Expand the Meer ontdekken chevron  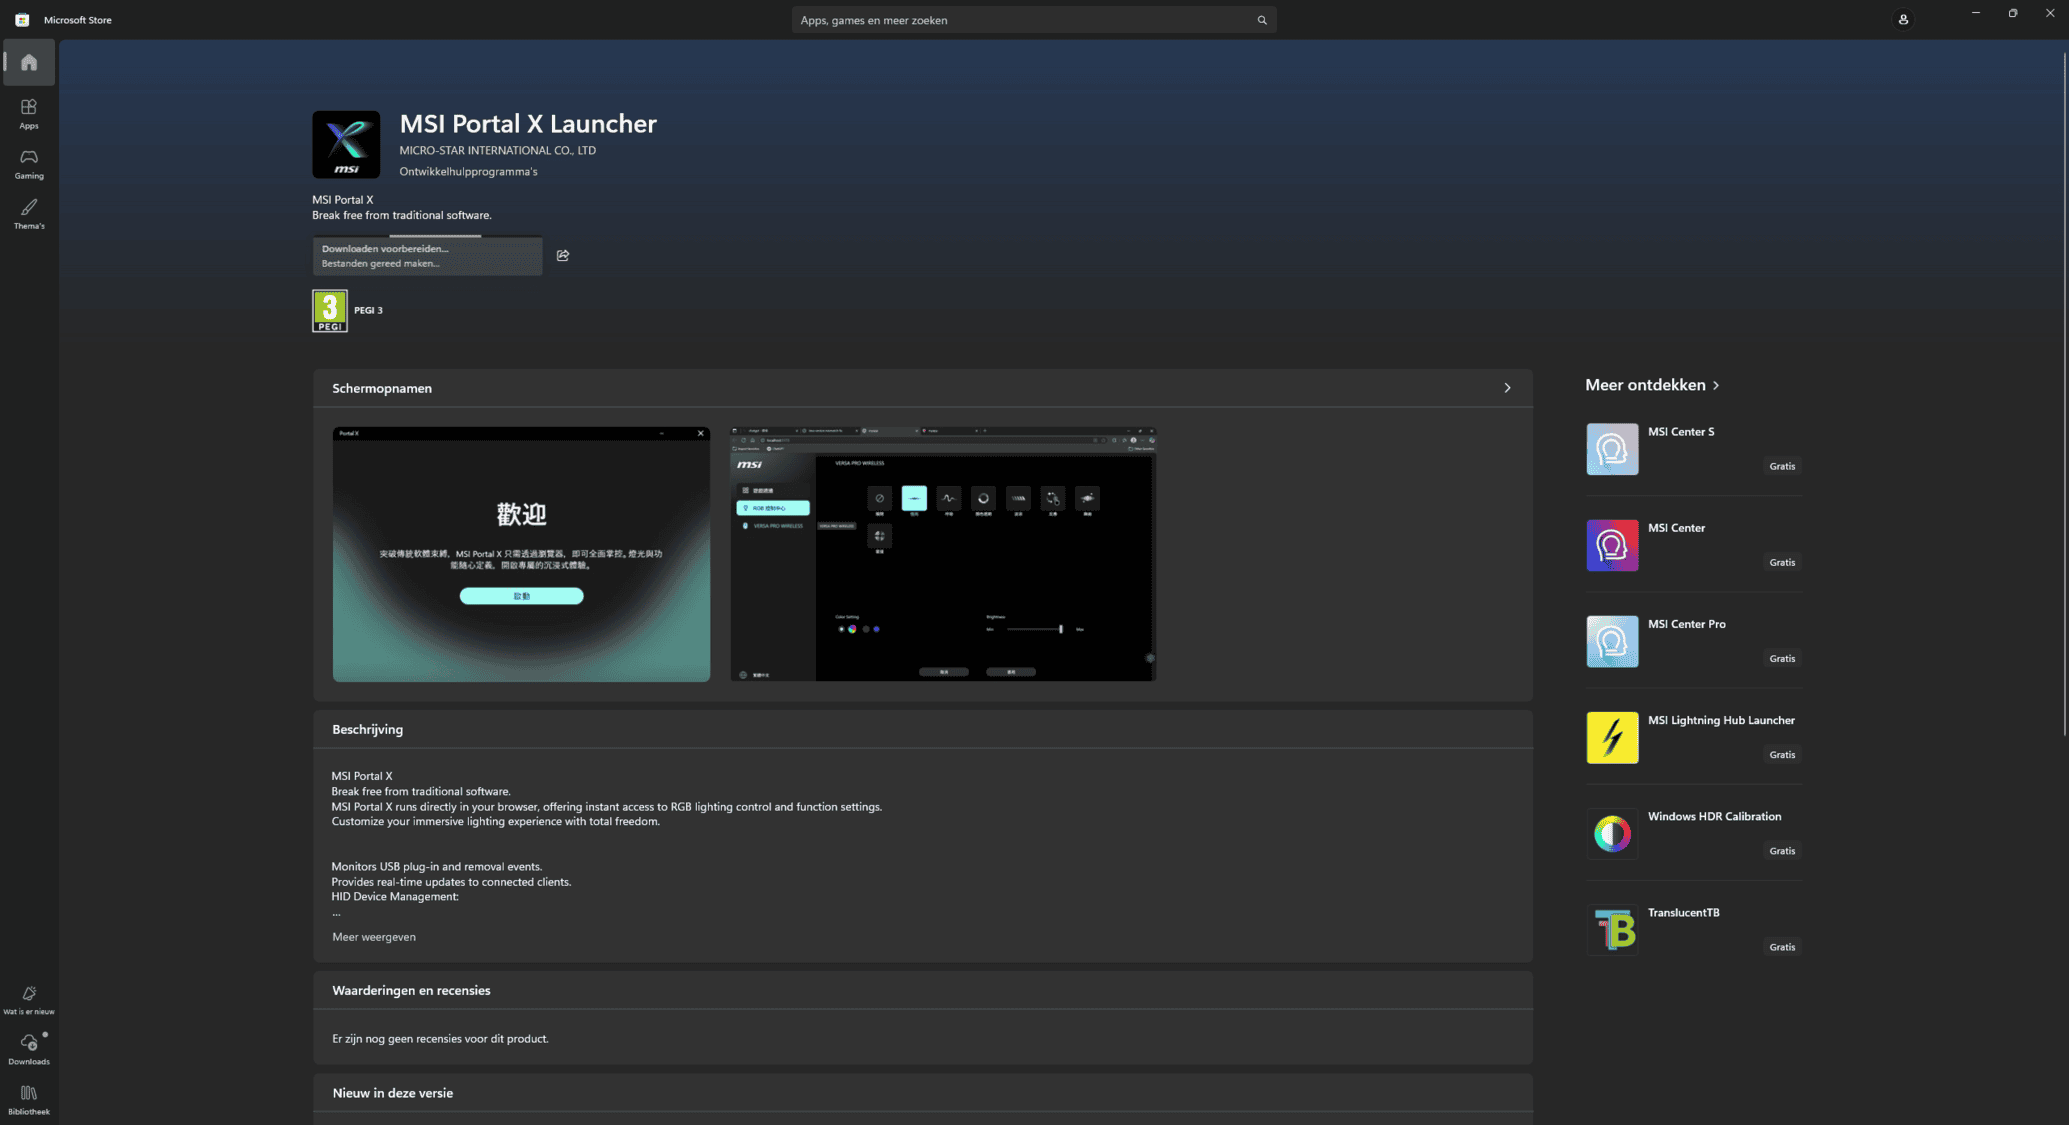tap(1716, 385)
